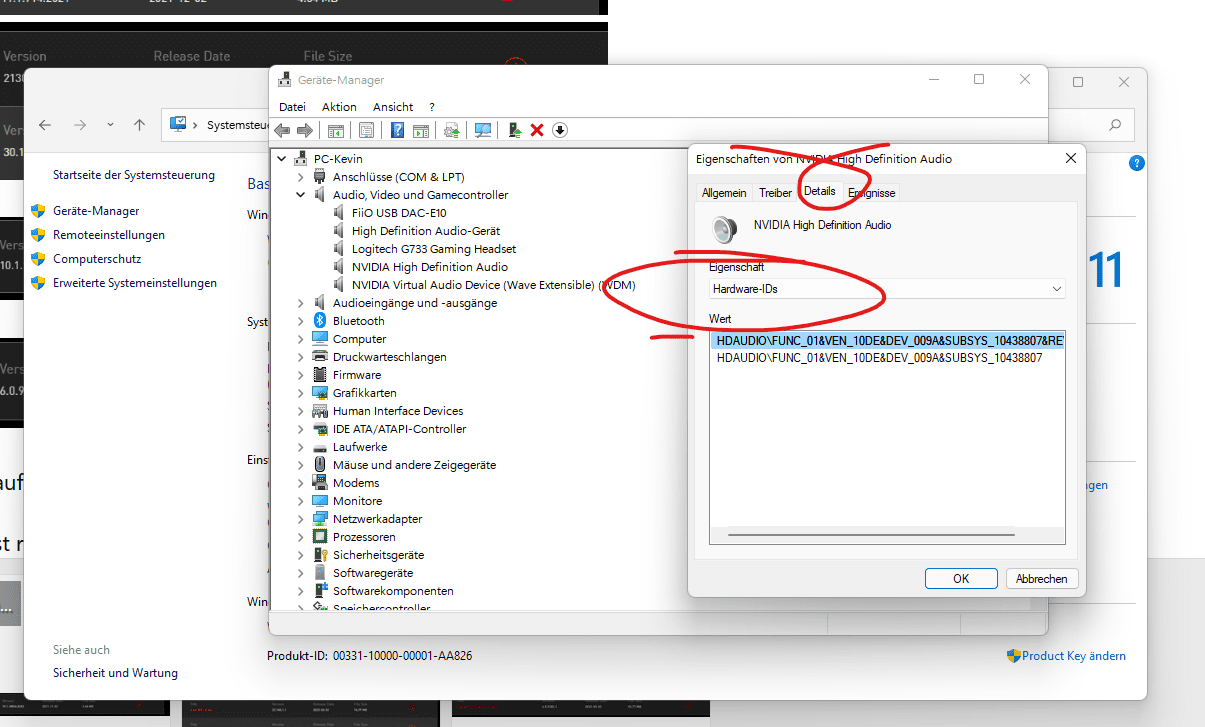Open the Eigenschaft Hardware-IDs dropdown

[x=887, y=289]
